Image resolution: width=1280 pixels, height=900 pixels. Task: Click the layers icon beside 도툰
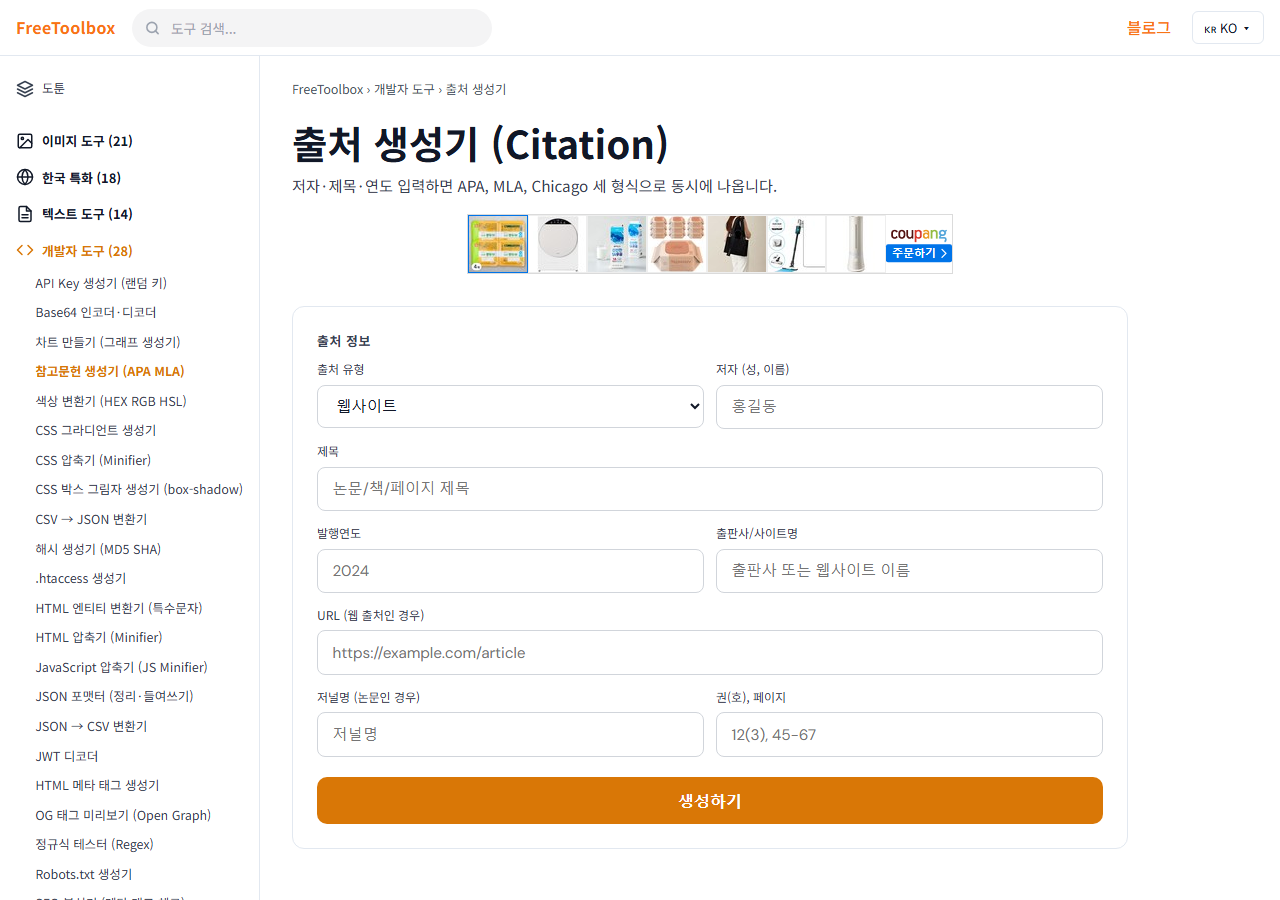[25, 88]
